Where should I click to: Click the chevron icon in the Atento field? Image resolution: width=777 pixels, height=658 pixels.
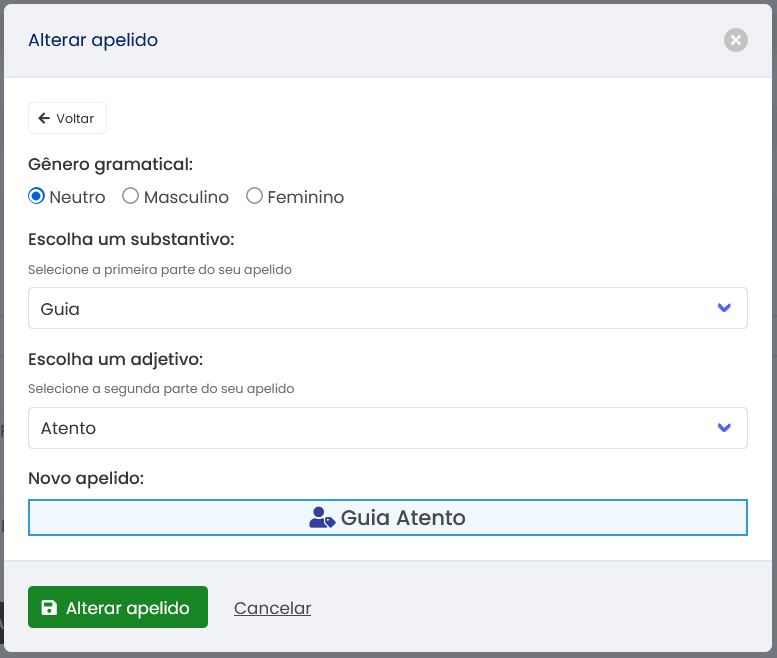(725, 428)
